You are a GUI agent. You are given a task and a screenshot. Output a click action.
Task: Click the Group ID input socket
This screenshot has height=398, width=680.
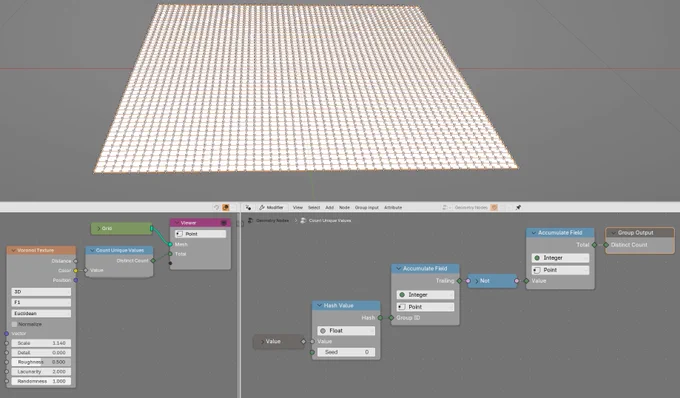pos(391,318)
